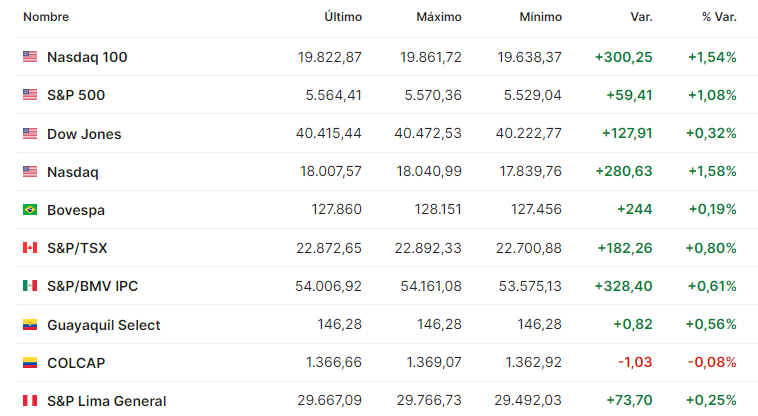Open the S&P Lima General link
758x416 pixels.
pos(106,401)
